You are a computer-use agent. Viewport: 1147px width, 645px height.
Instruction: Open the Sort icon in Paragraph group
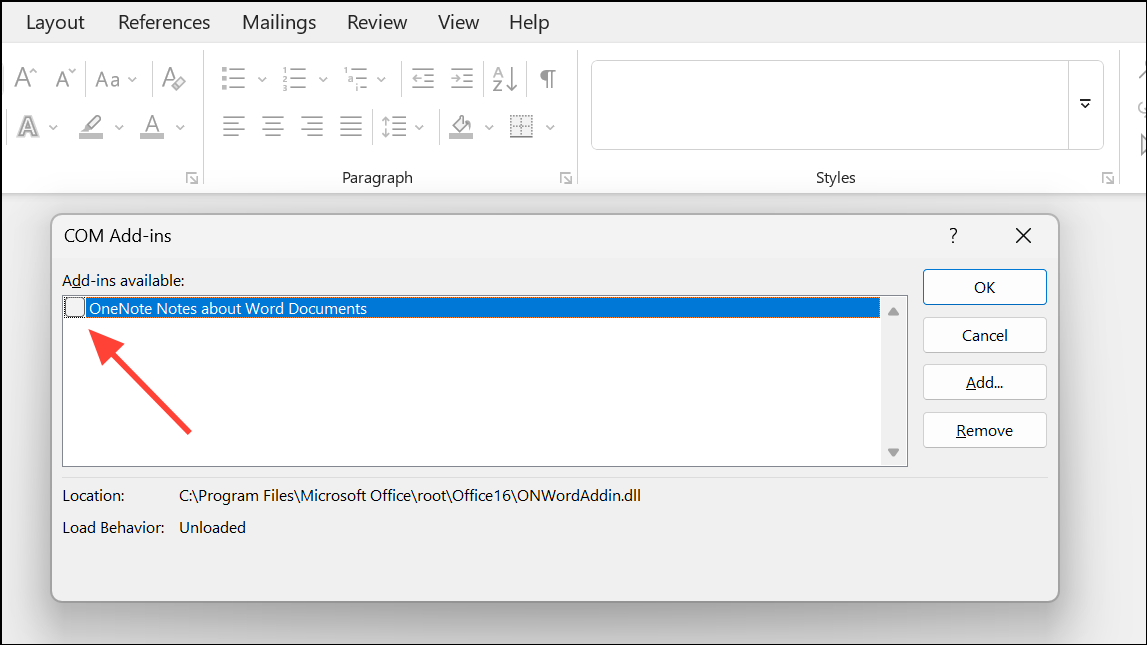click(503, 78)
